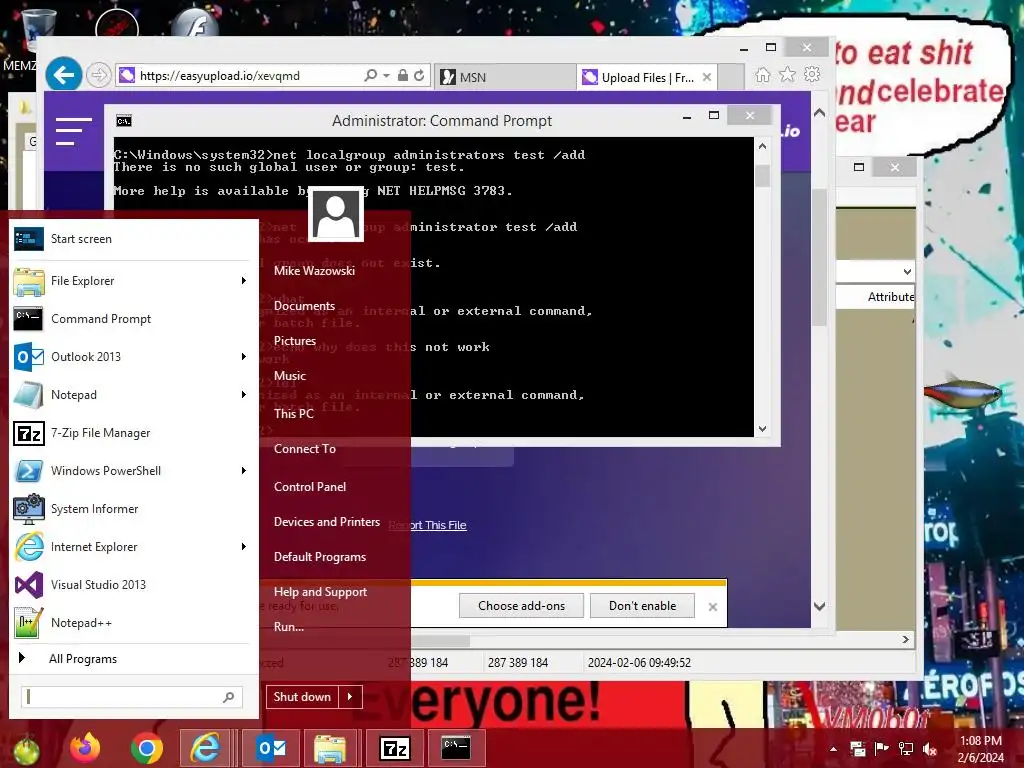The height and width of the screenshot is (768, 1024).
Task: Switch to the MSN tab
Action: point(505,77)
